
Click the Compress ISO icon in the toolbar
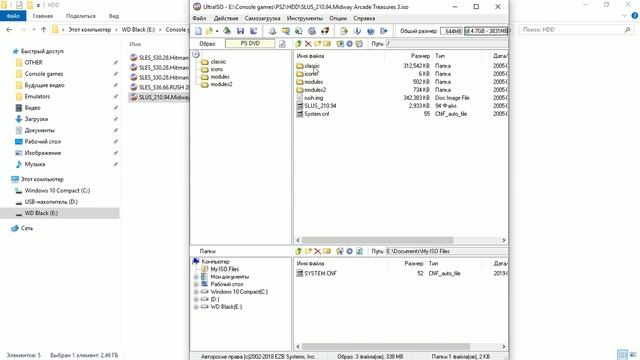click(x=286, y=31)
